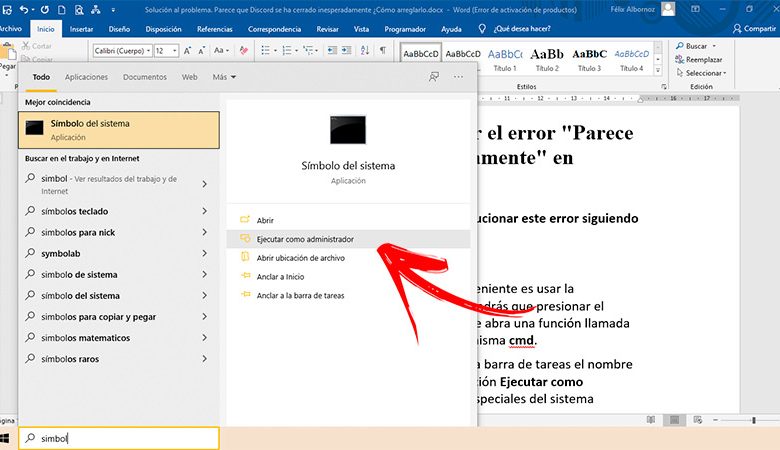Screen dimensions: 780x450
Task: Increase font size with the grow font icon
Action: 188,50
